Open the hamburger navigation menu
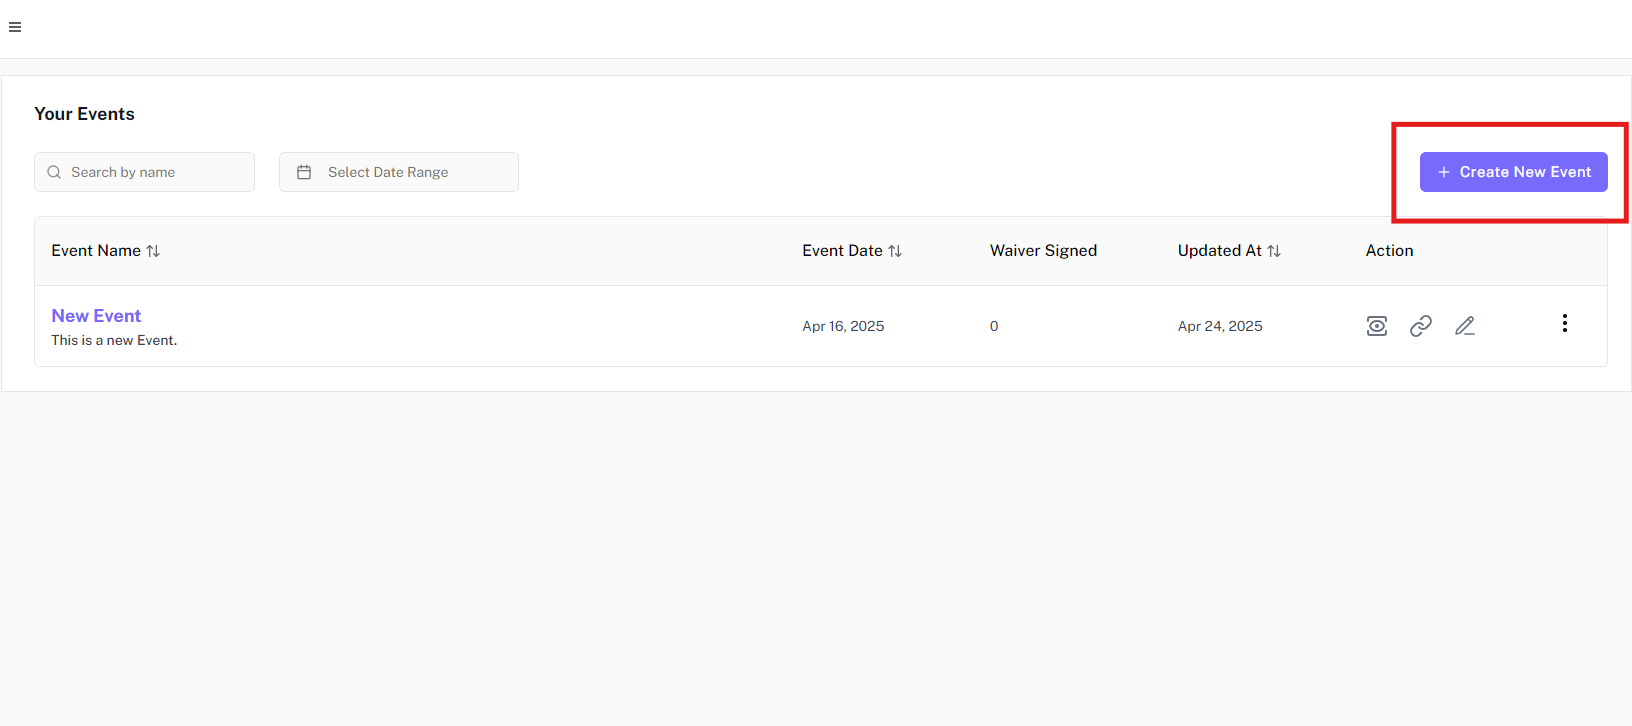 click(x=15, y=27)
